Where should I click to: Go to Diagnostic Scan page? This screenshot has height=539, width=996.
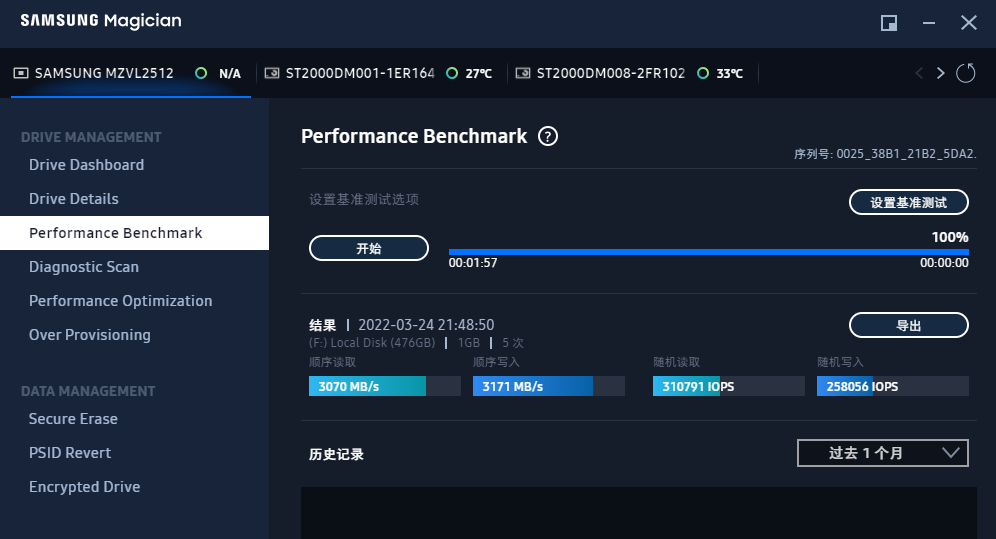tap(84, 267)
